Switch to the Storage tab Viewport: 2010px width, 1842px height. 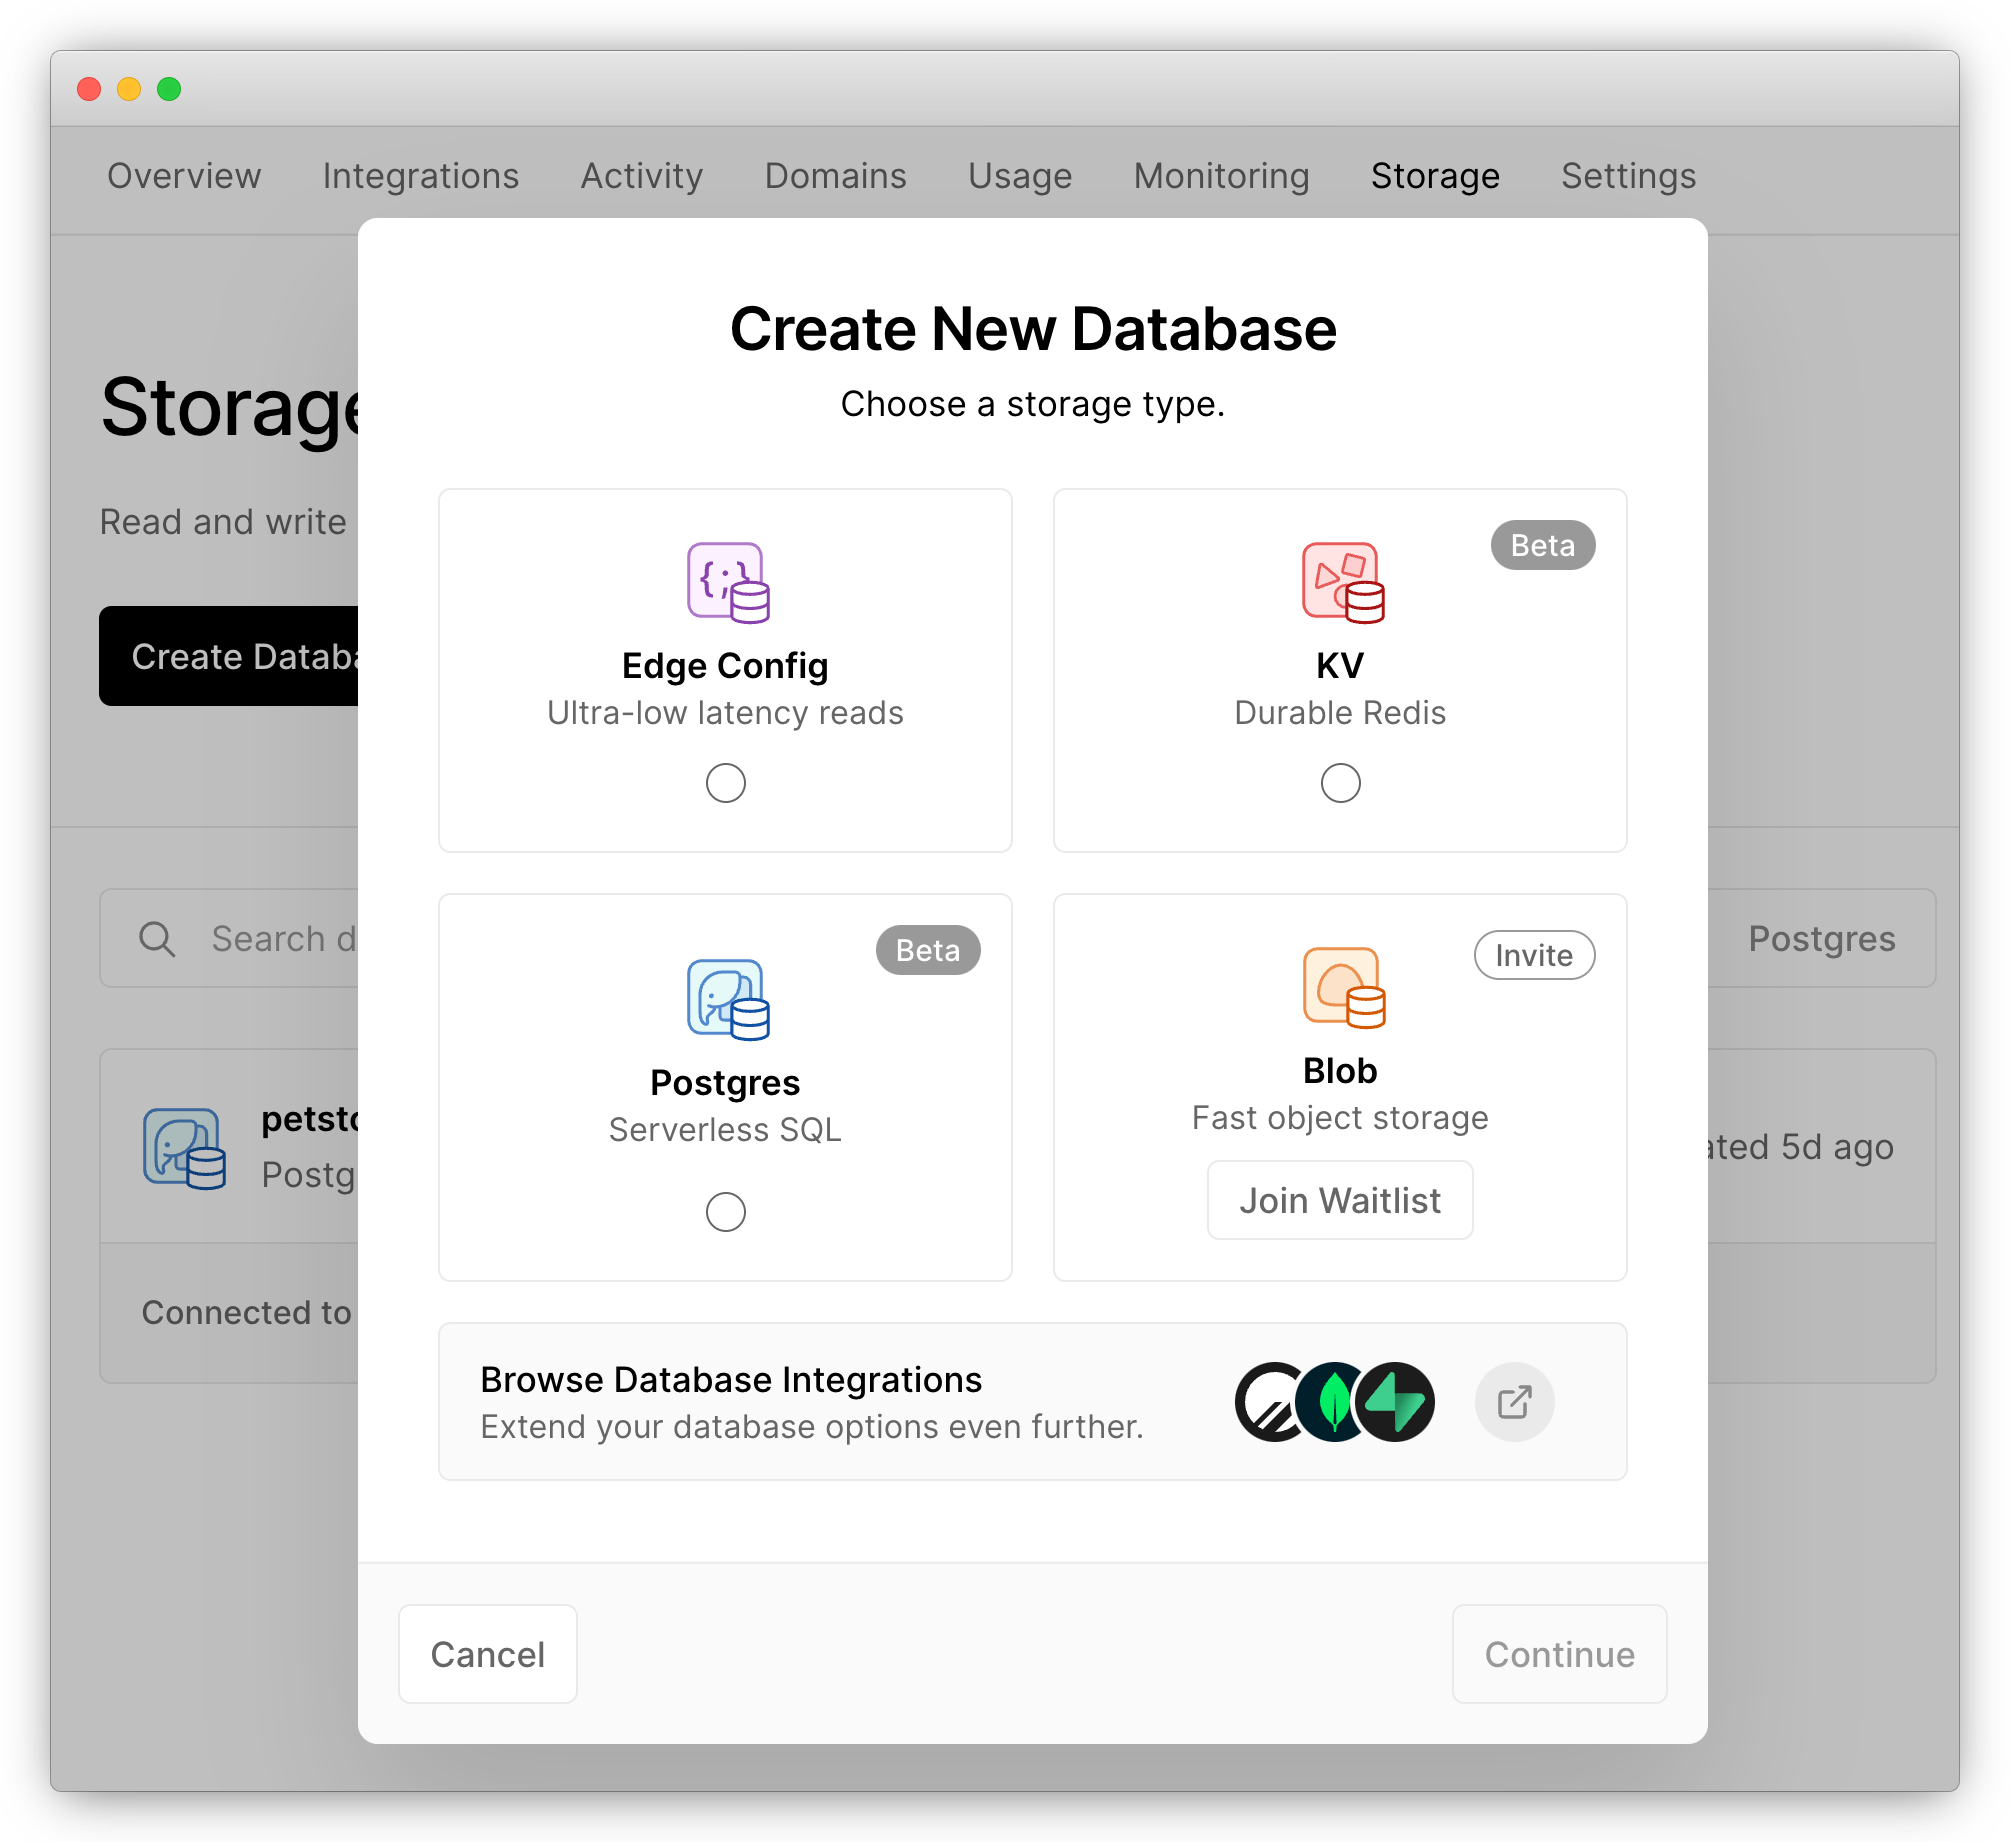(x=1436, y=175)
